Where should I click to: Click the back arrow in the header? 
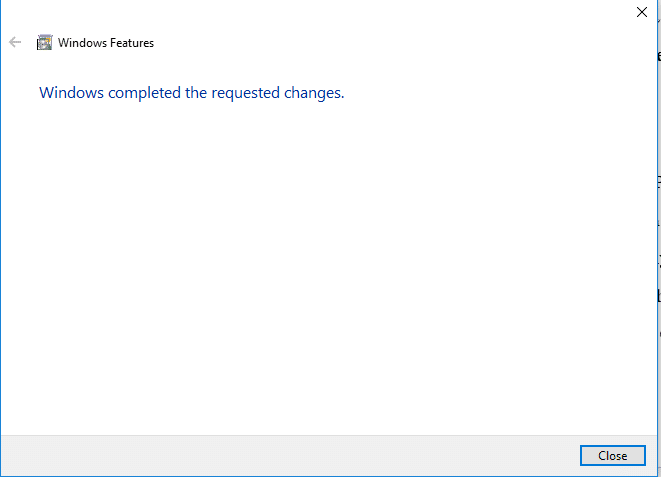click(x=15, y=42)
